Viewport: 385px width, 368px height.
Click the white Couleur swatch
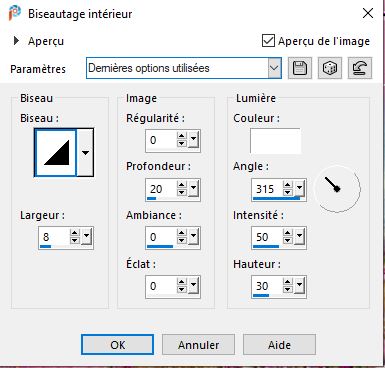(275, 141)
